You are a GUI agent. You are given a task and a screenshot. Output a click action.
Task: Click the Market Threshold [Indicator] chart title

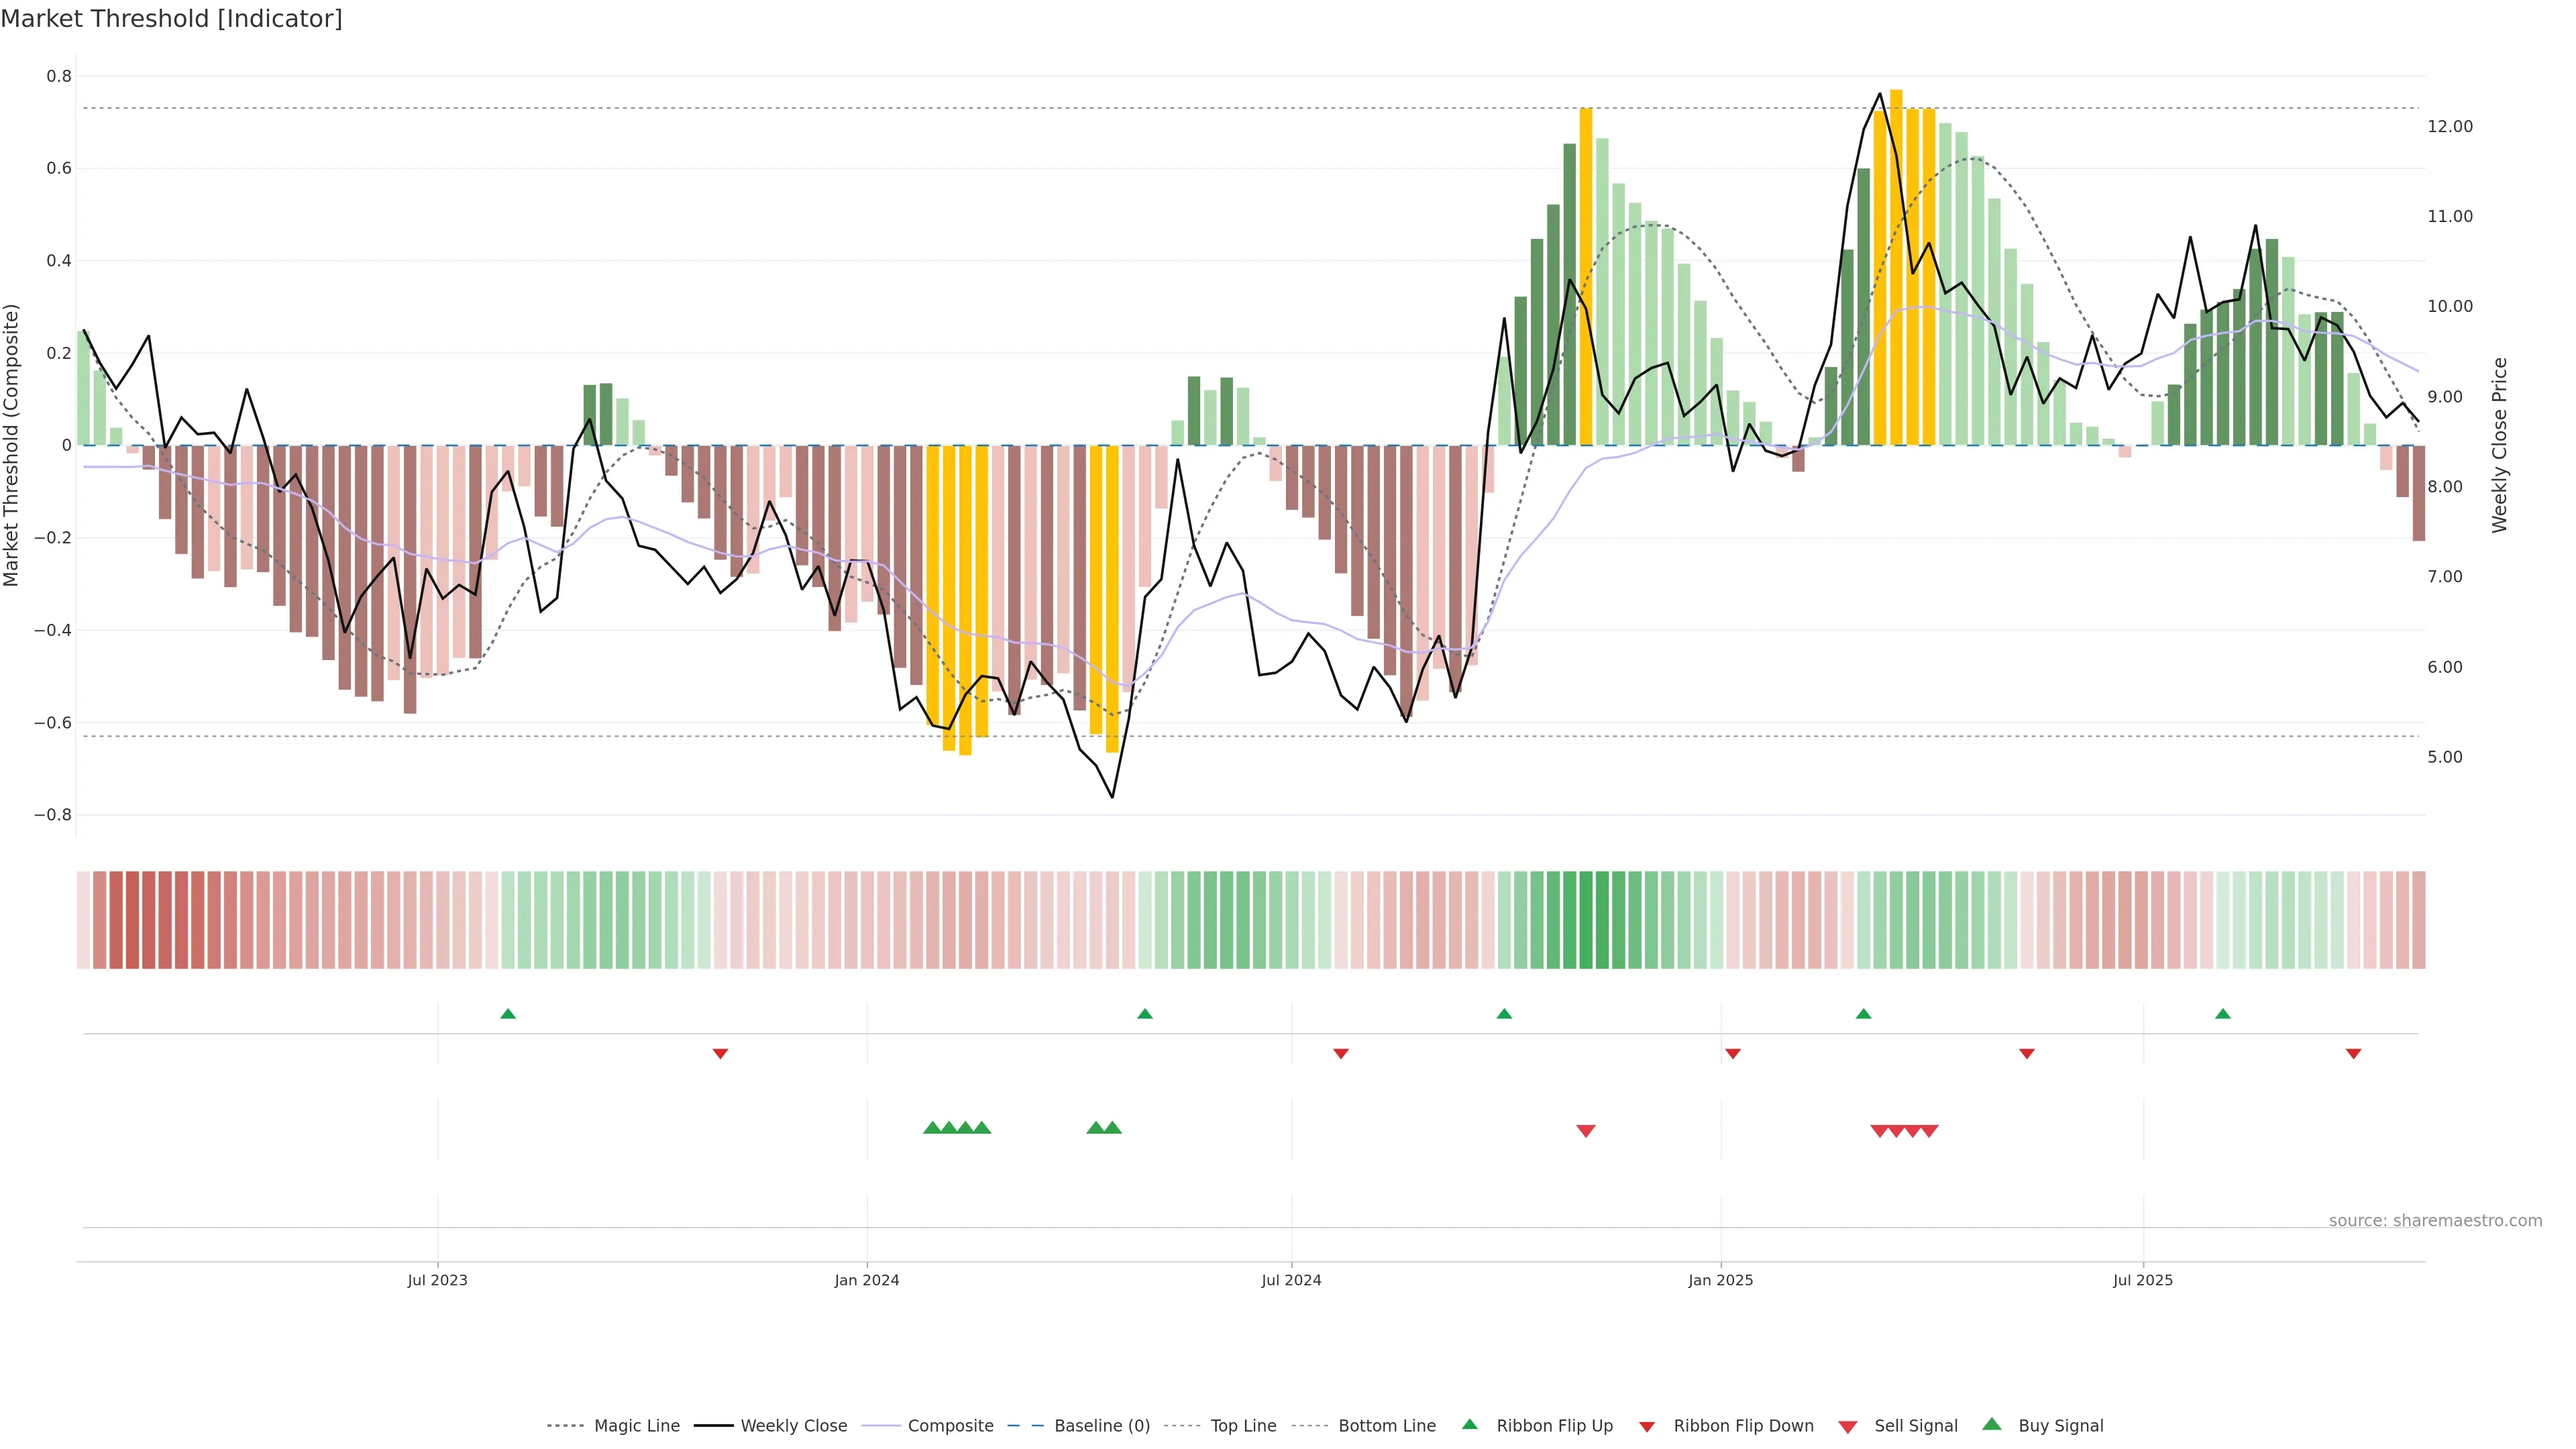point(171,19)
